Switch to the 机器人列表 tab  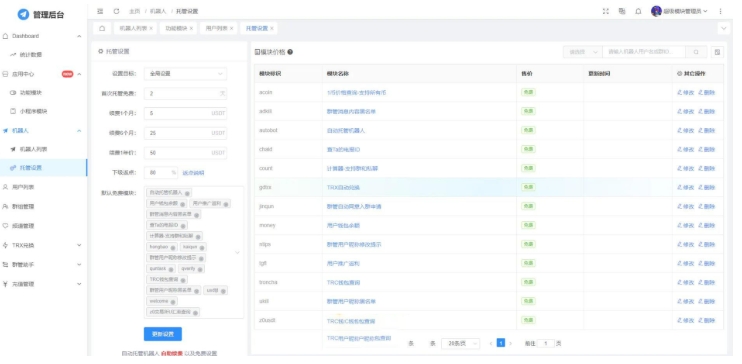(x=133, y=28)
